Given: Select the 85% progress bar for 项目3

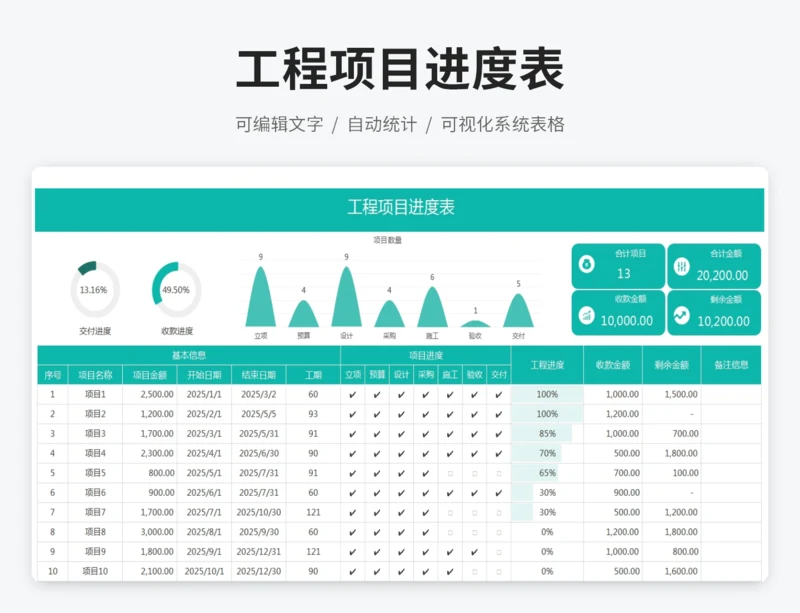Looking at the screenshot, I should click(542, 434).
